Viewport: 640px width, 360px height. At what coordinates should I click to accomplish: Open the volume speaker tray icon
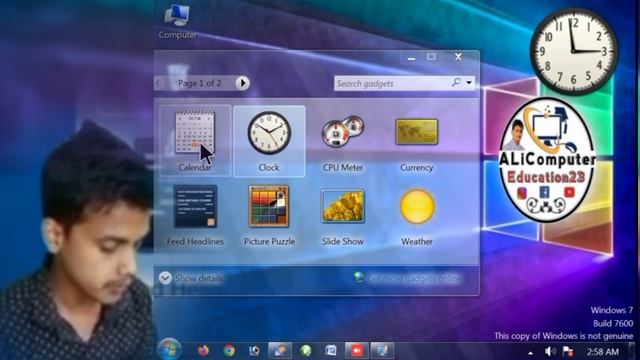tap(550, 351)
